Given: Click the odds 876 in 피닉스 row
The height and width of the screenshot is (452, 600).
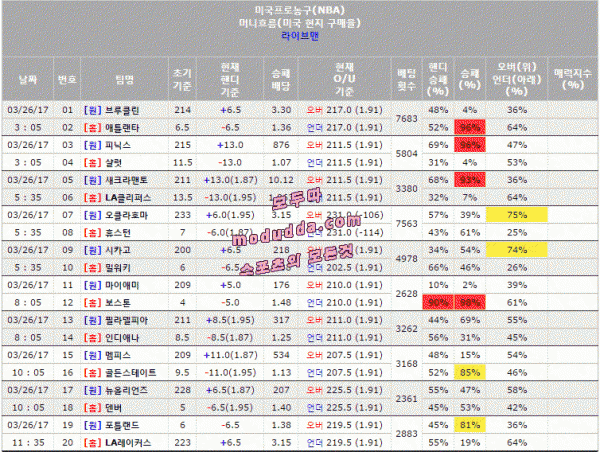Looking at the screenshot, I should coord(281,145).
